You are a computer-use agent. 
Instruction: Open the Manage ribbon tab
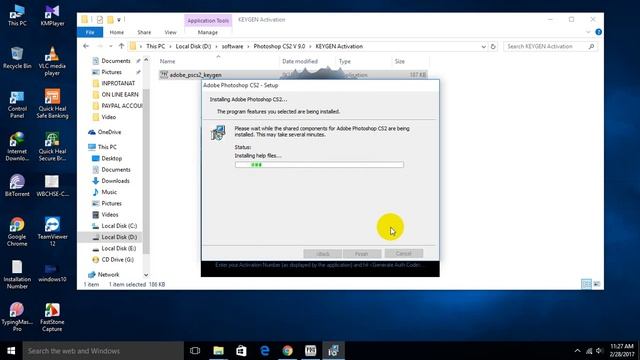(x=208, y=32)
